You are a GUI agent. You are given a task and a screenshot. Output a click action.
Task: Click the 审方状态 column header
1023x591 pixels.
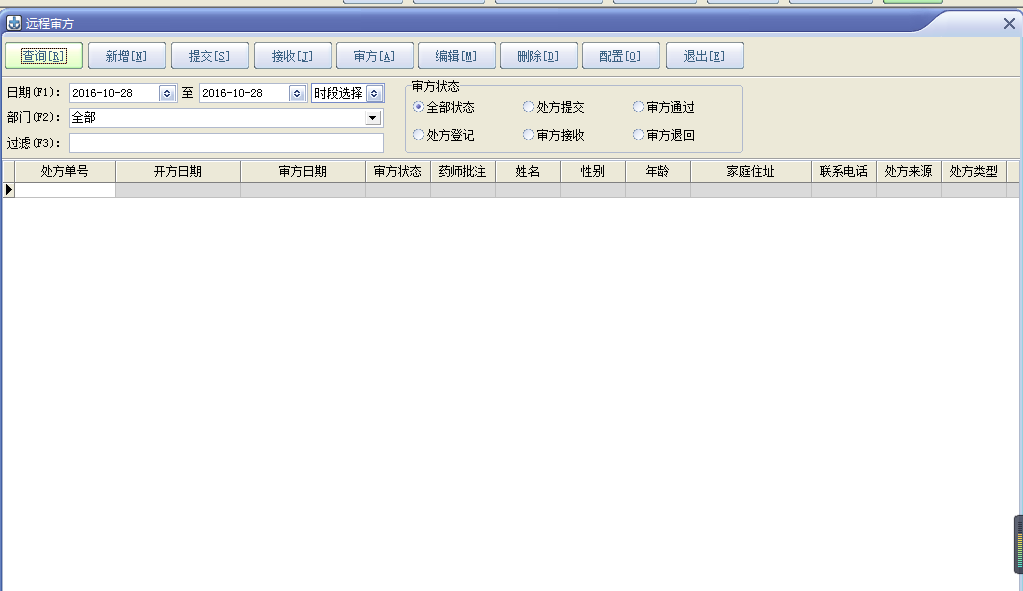click(398, 172)
